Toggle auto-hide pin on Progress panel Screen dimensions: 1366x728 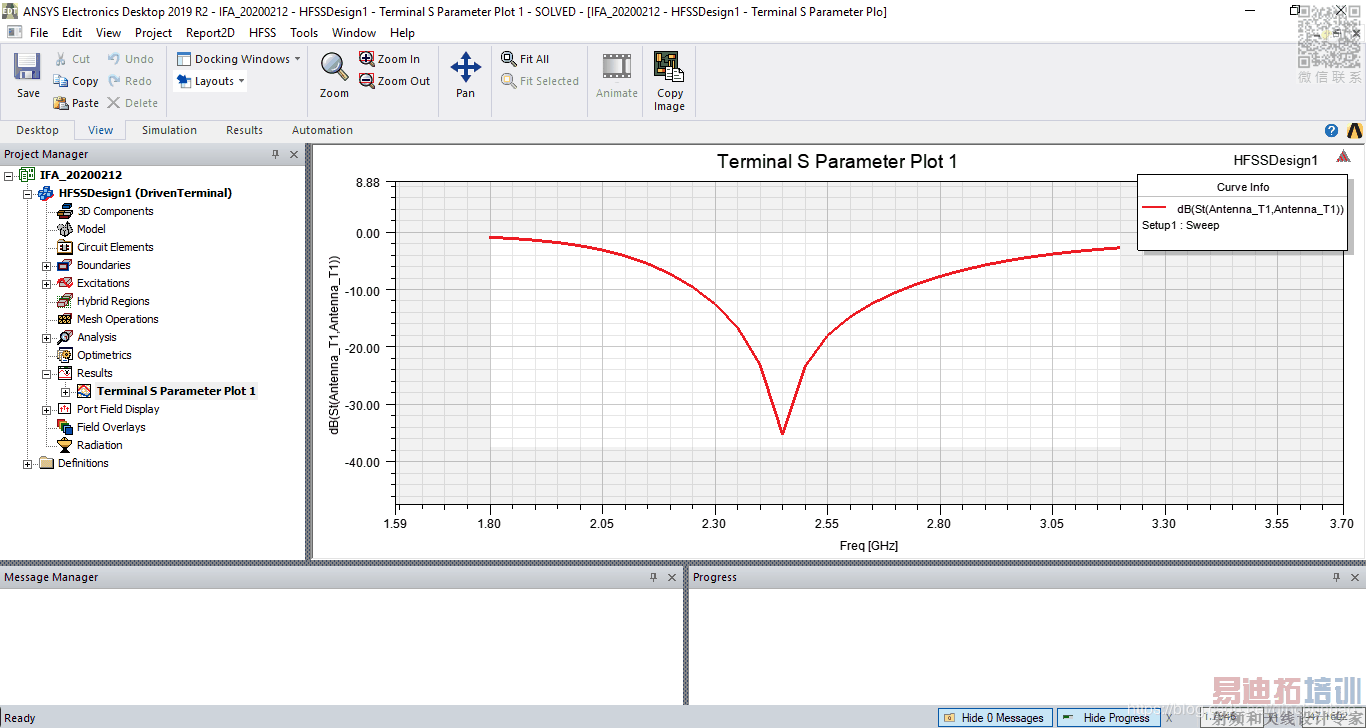(1336, 577)
